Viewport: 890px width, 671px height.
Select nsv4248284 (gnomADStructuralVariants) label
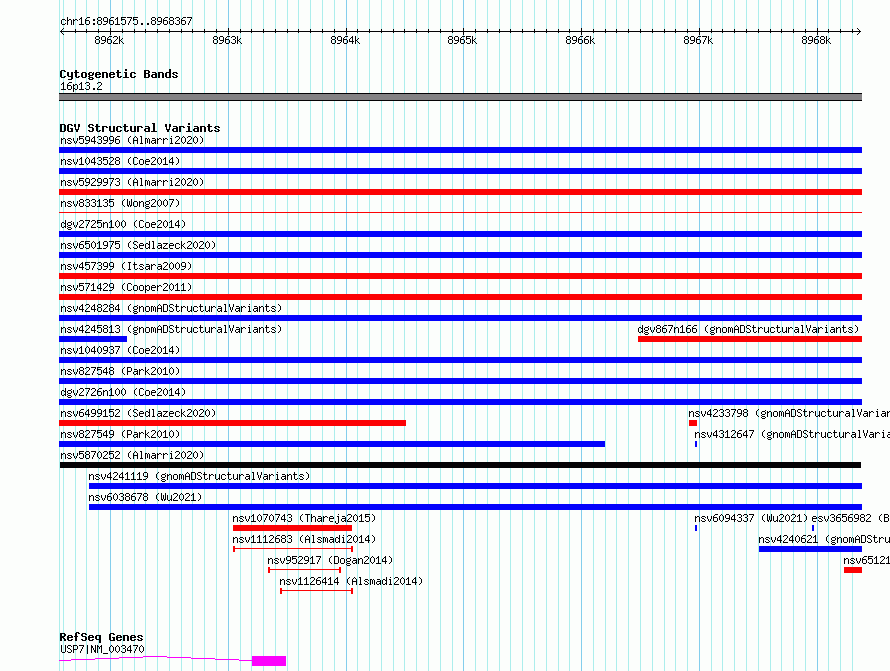(171, 308)
